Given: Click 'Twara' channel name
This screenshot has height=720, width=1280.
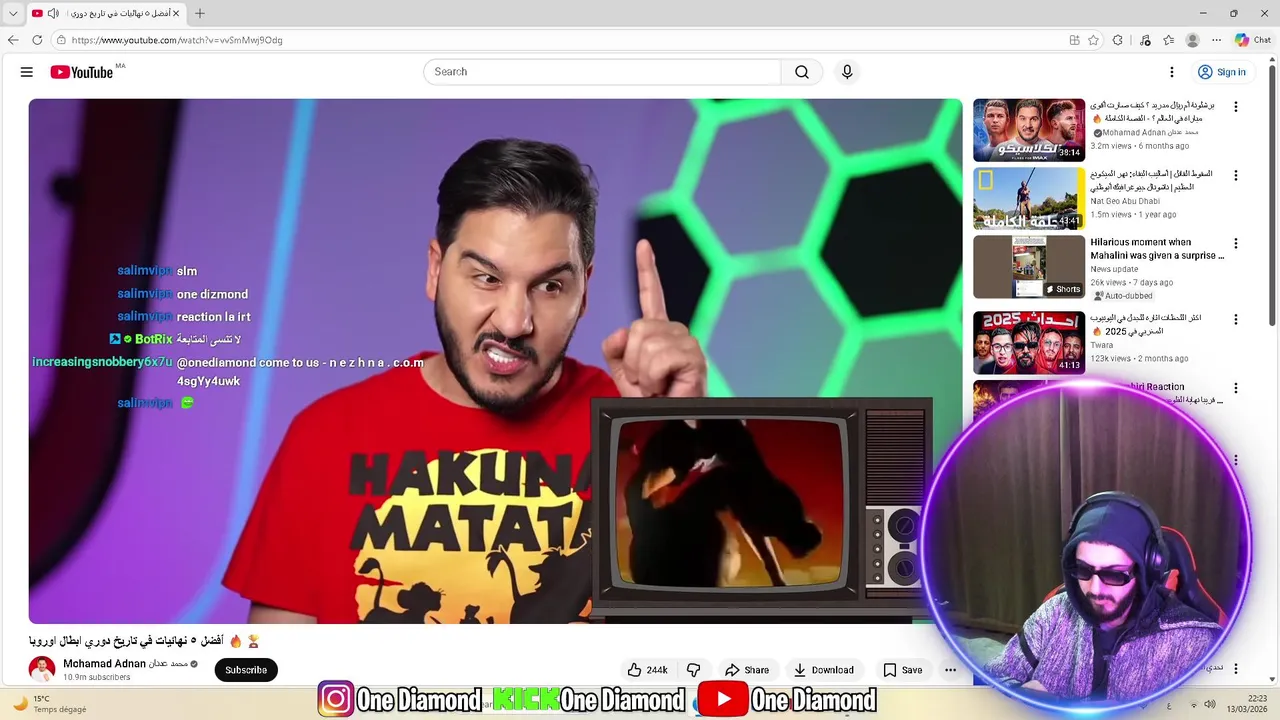Looking at the screenshot, I should [1102, 345].
